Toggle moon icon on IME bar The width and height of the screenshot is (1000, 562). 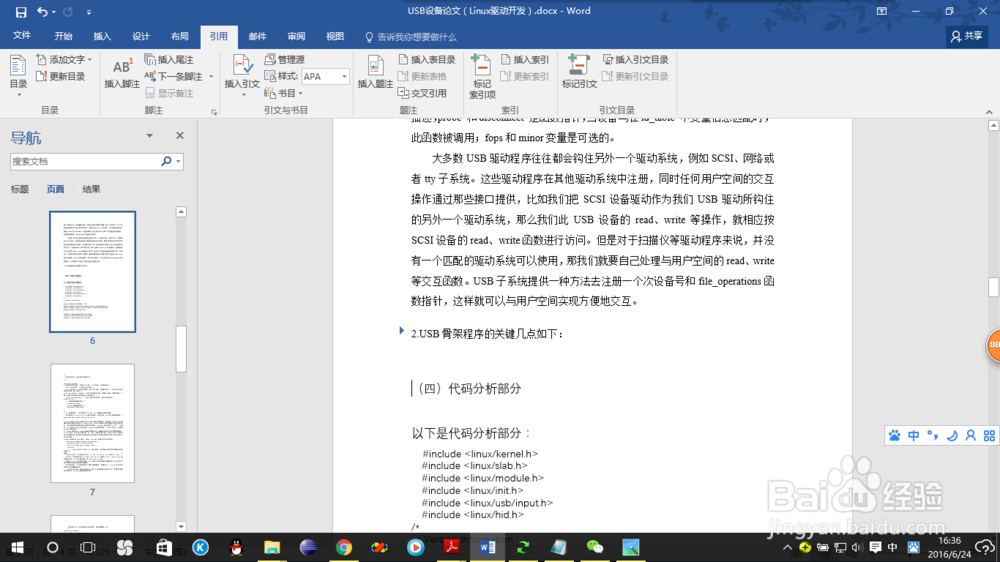952,436
